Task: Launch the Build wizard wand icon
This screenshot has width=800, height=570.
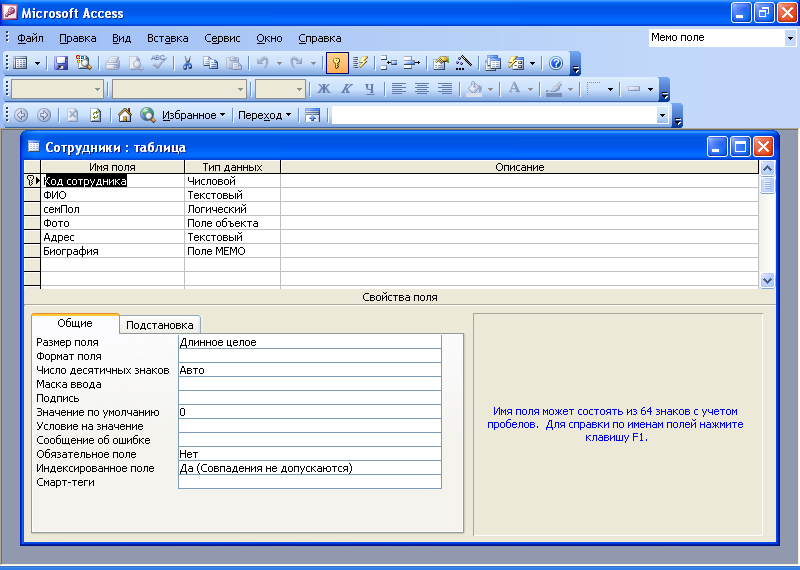Action: click(x=464, y=63)
